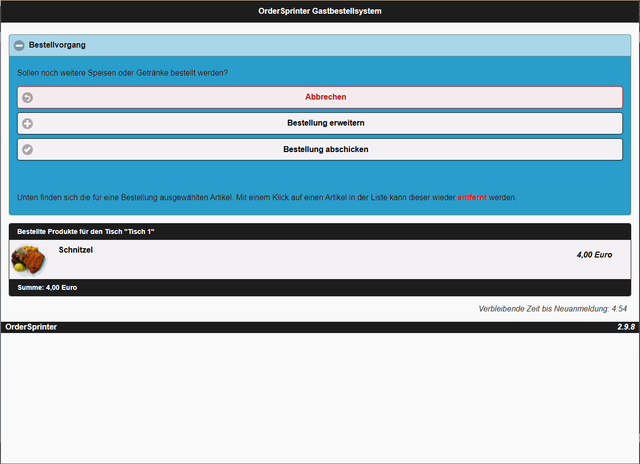
Task: Remove Schnitzel by clicking its name
Action: pyautogui.click(x=76, y=250)
